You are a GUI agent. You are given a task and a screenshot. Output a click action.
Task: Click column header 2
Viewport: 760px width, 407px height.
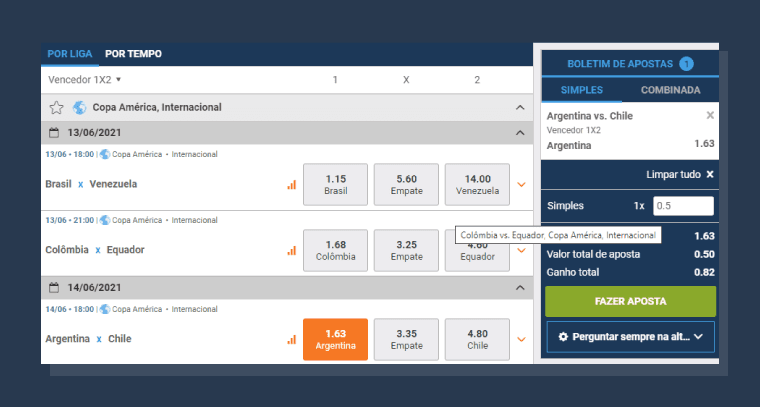click(x=477, y=80)
